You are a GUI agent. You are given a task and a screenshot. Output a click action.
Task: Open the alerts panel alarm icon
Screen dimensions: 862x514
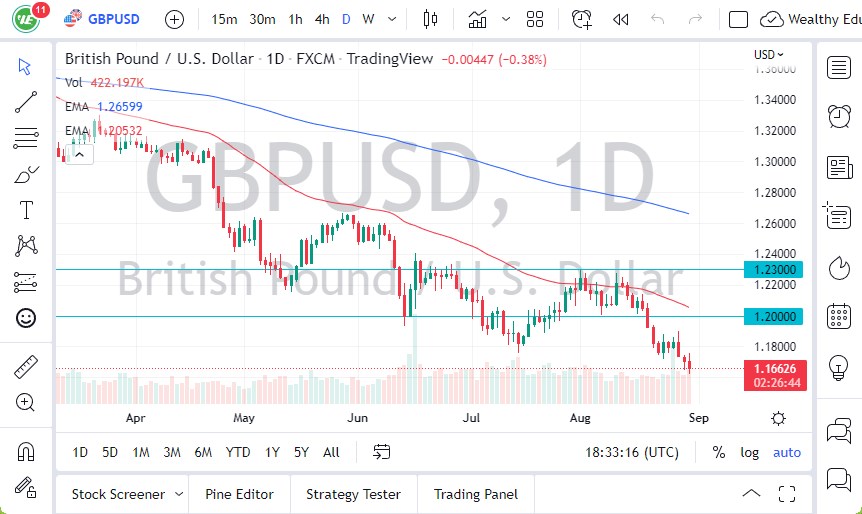(x=839, y=116)
